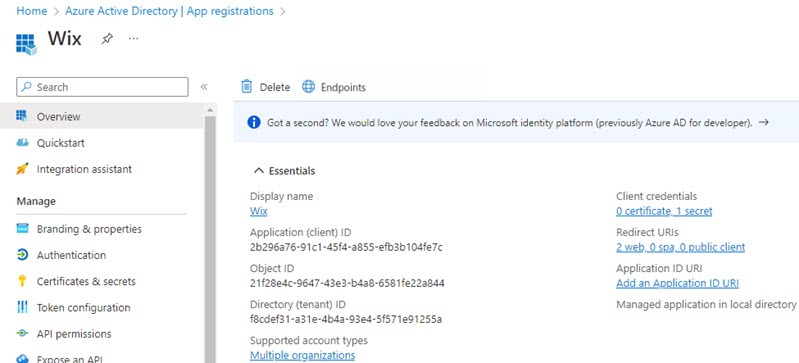Open the more options ellipsis menu

coord(134,38)
